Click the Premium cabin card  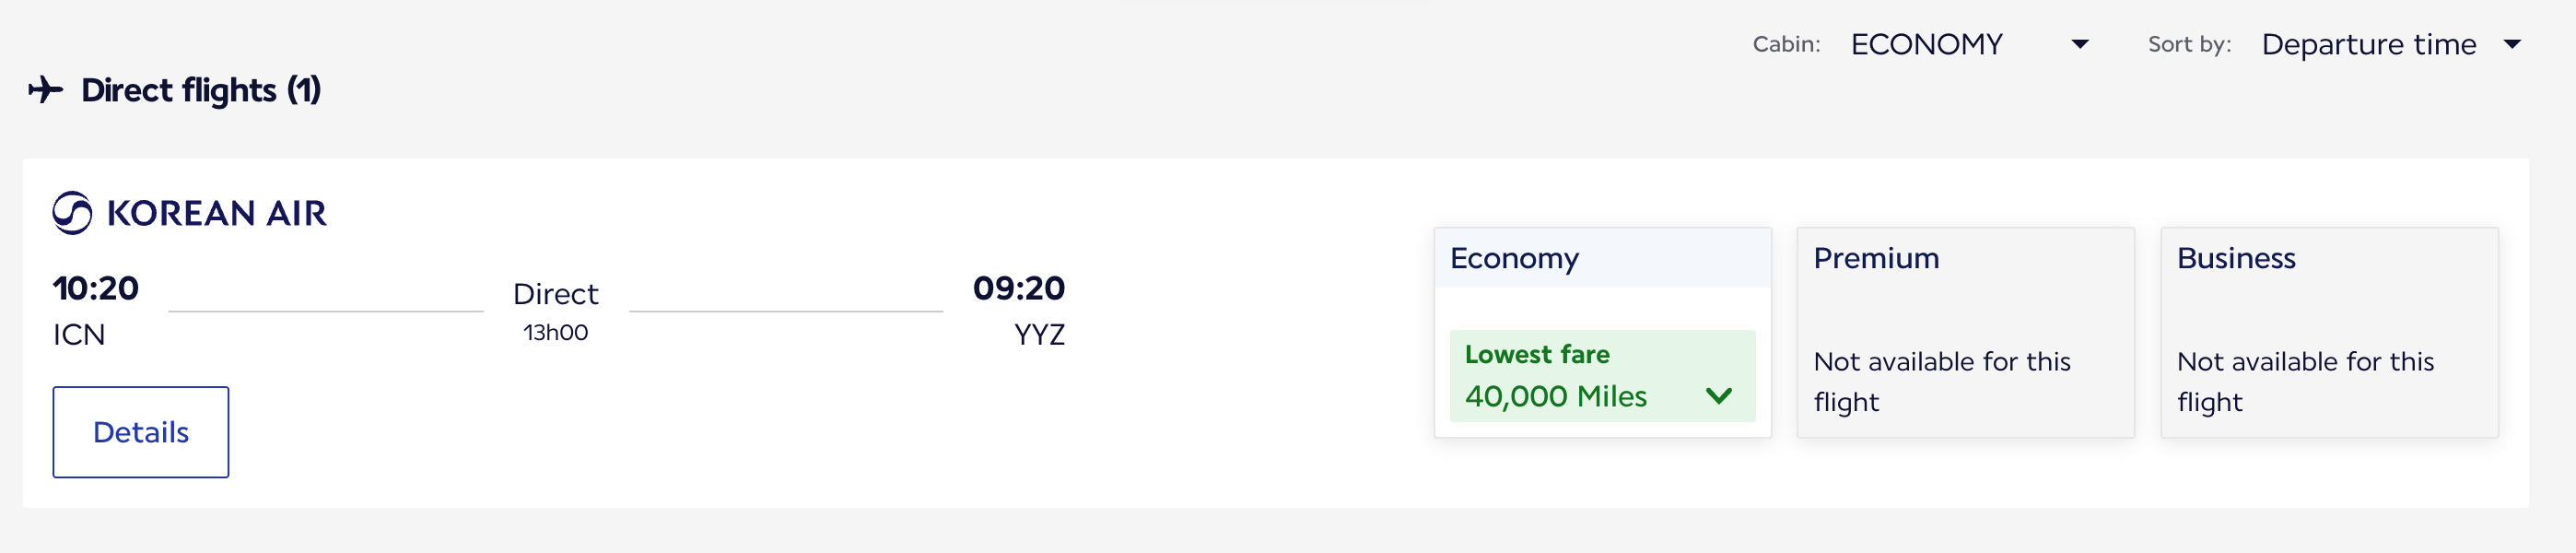1966,335
